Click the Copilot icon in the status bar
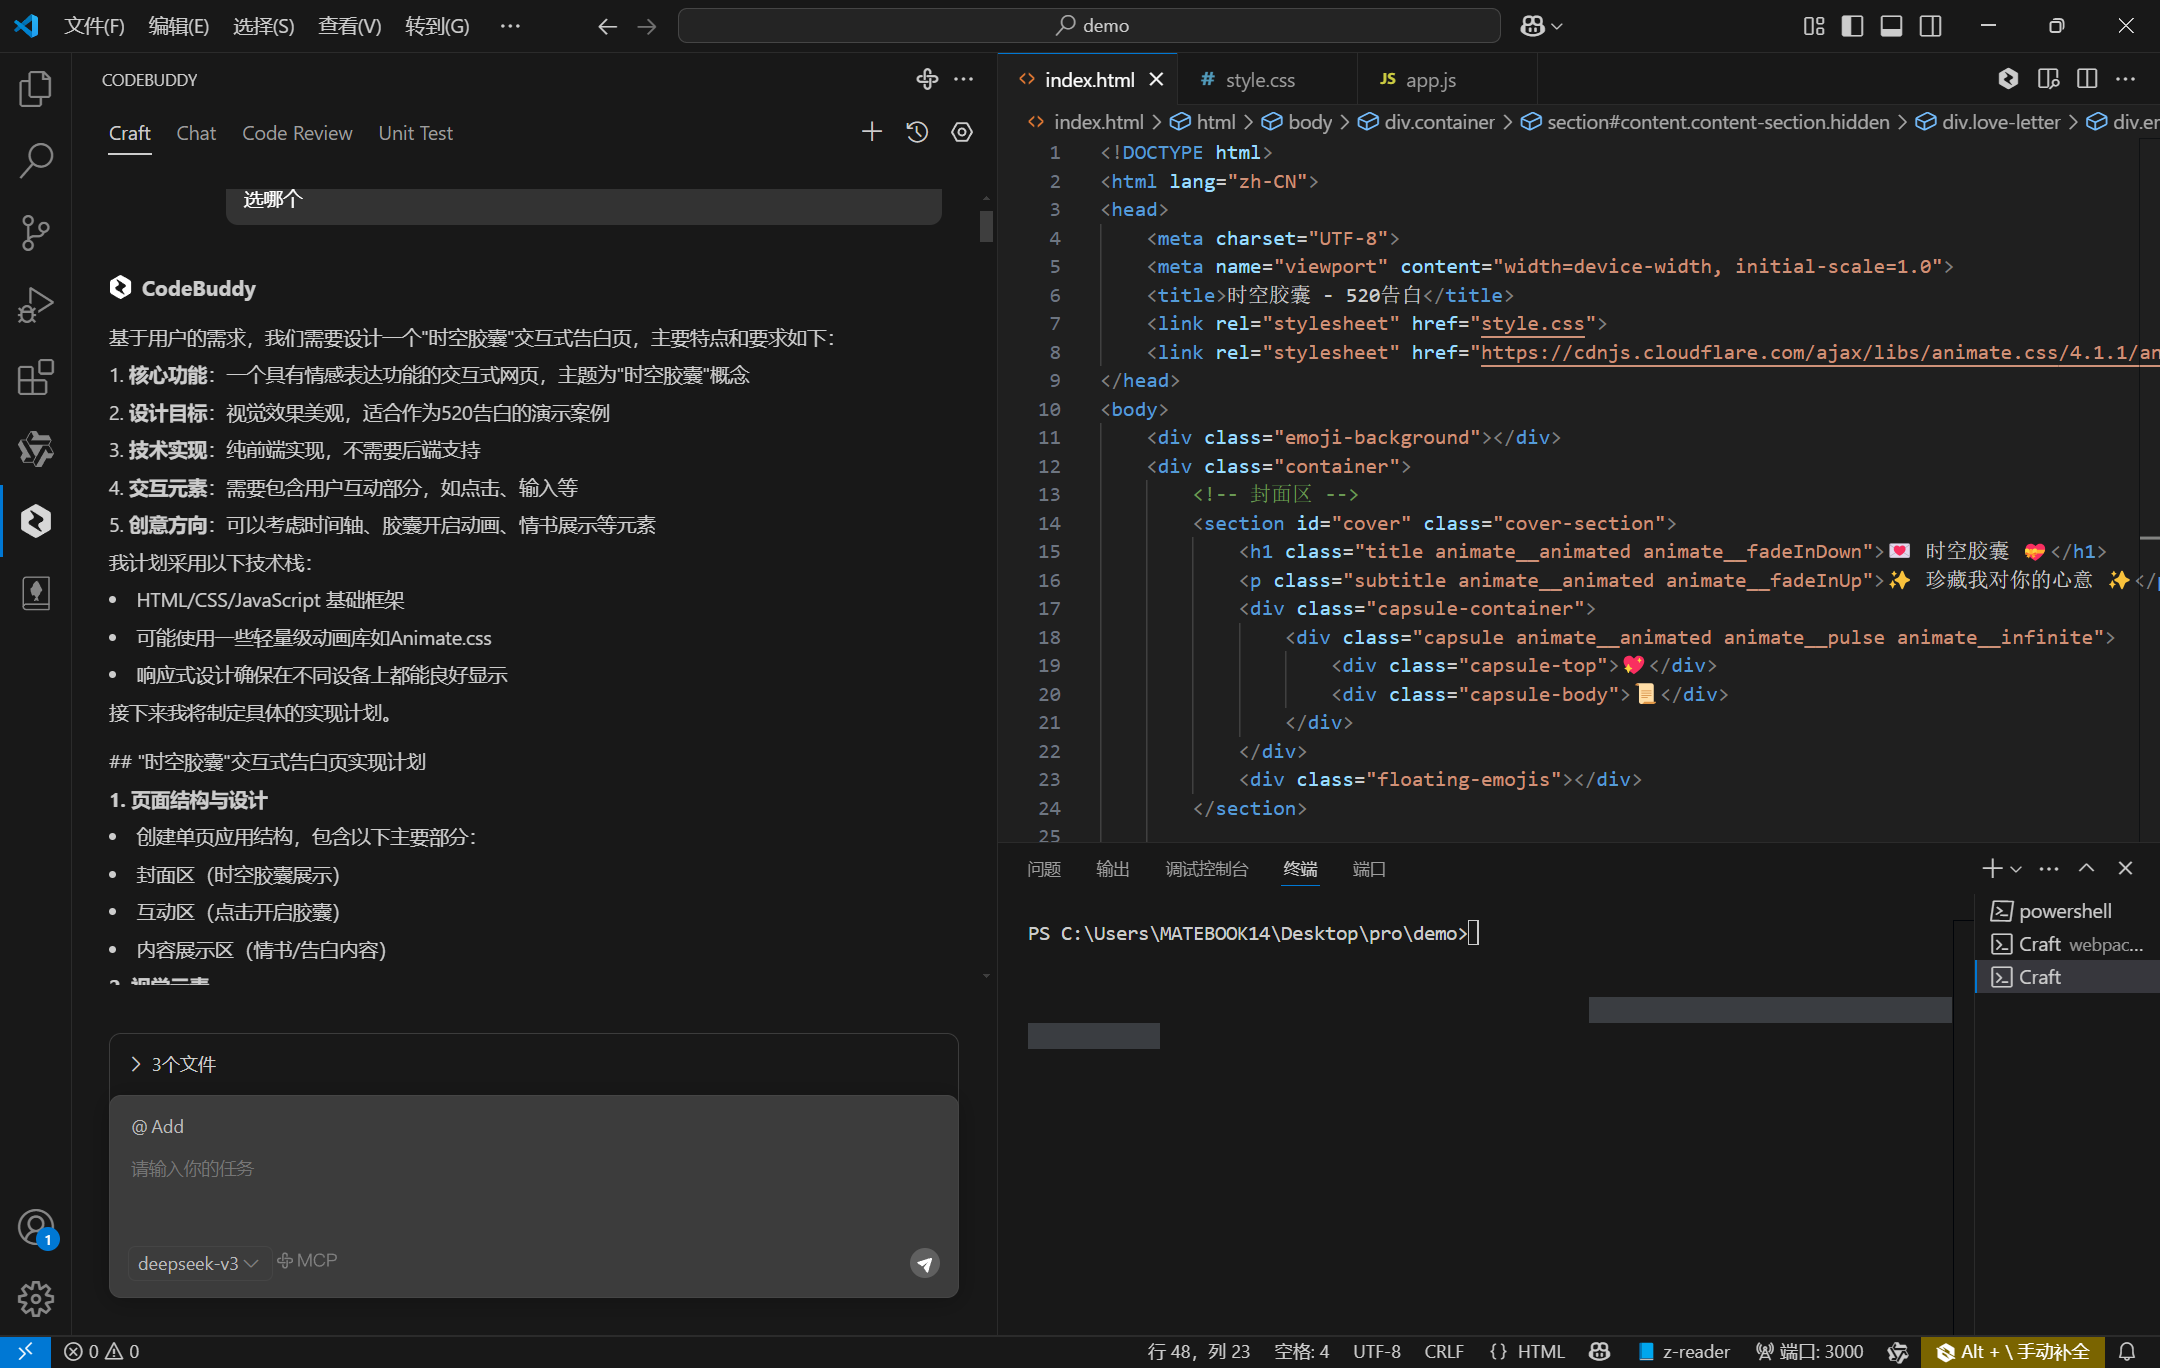The height and width of the screenshot is (1368, 2160). [x=1598, y=1351]
